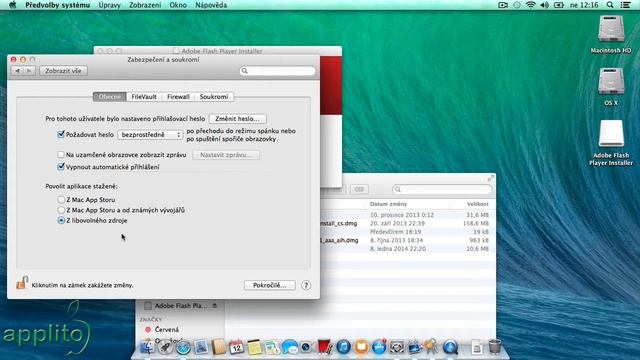Select the Finder row dated Předevčírem 18:19
Viewport: 640px width, 360px height.
point(408,232)
